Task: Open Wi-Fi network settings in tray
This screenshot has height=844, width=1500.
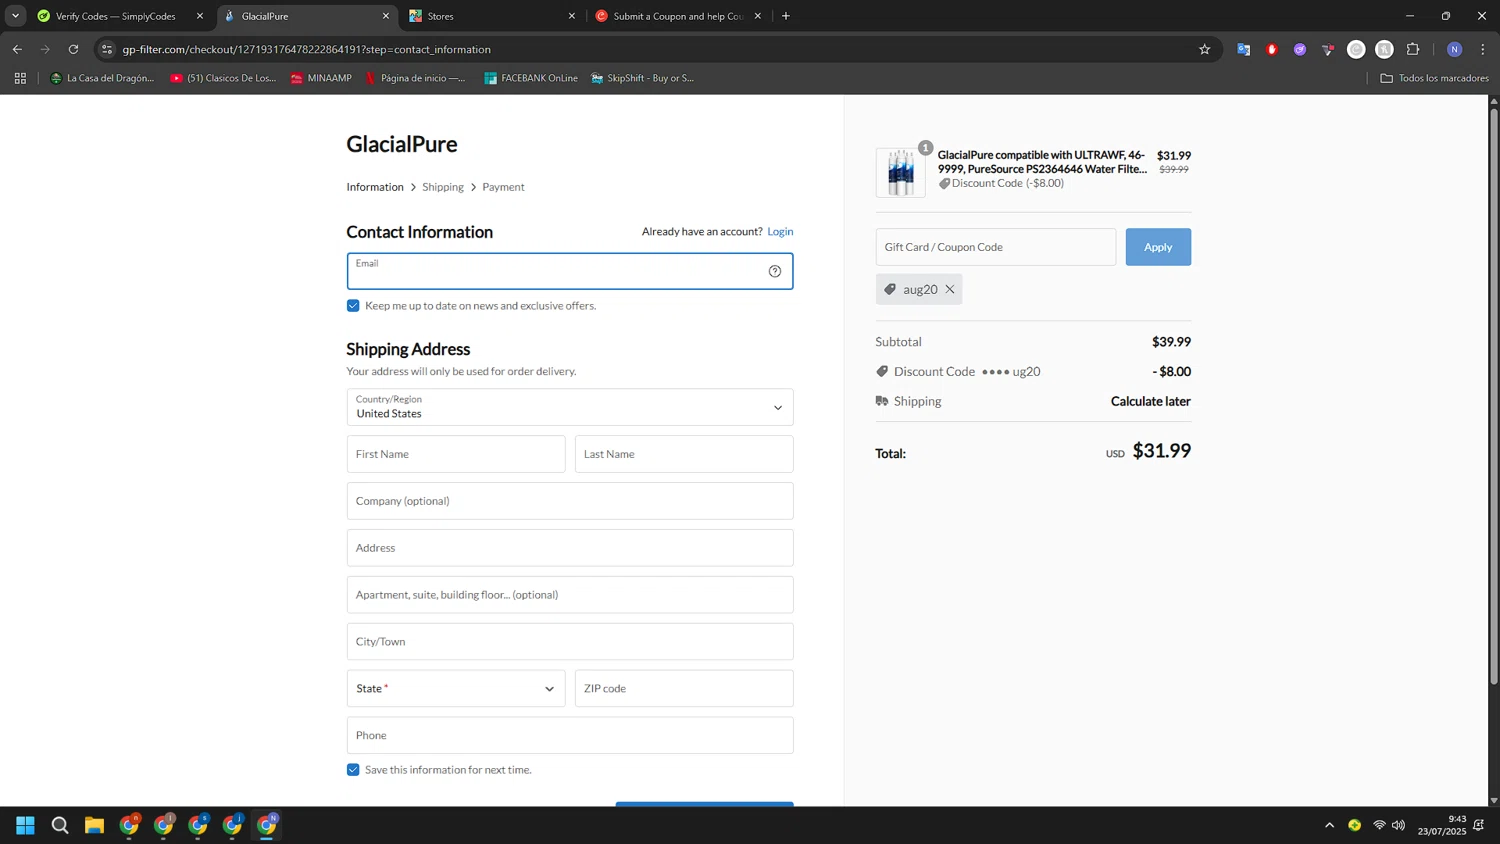Action: tap(1379, 825)
